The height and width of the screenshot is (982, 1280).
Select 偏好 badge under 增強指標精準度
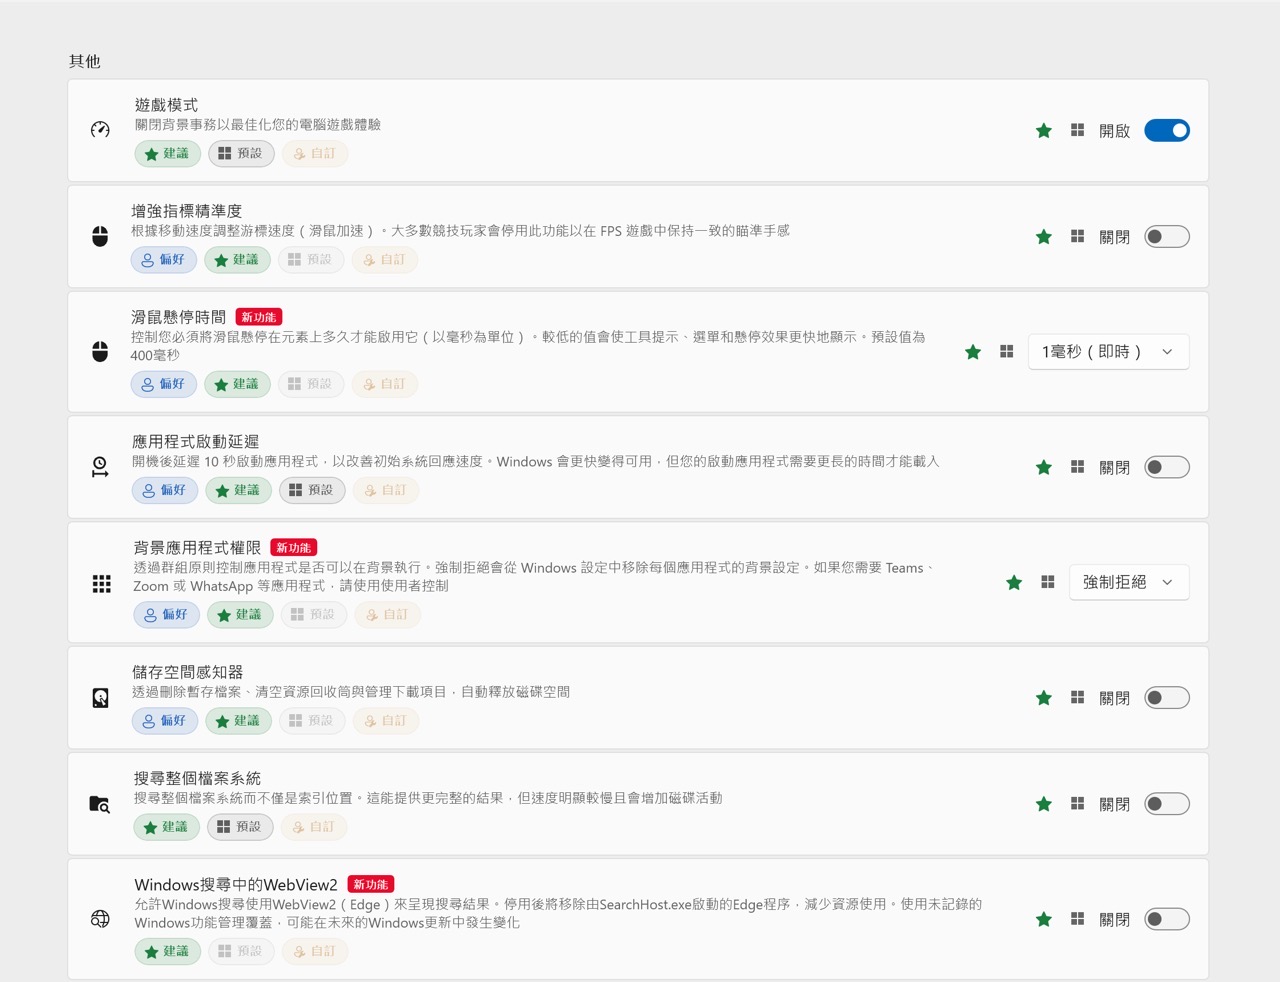164,260
